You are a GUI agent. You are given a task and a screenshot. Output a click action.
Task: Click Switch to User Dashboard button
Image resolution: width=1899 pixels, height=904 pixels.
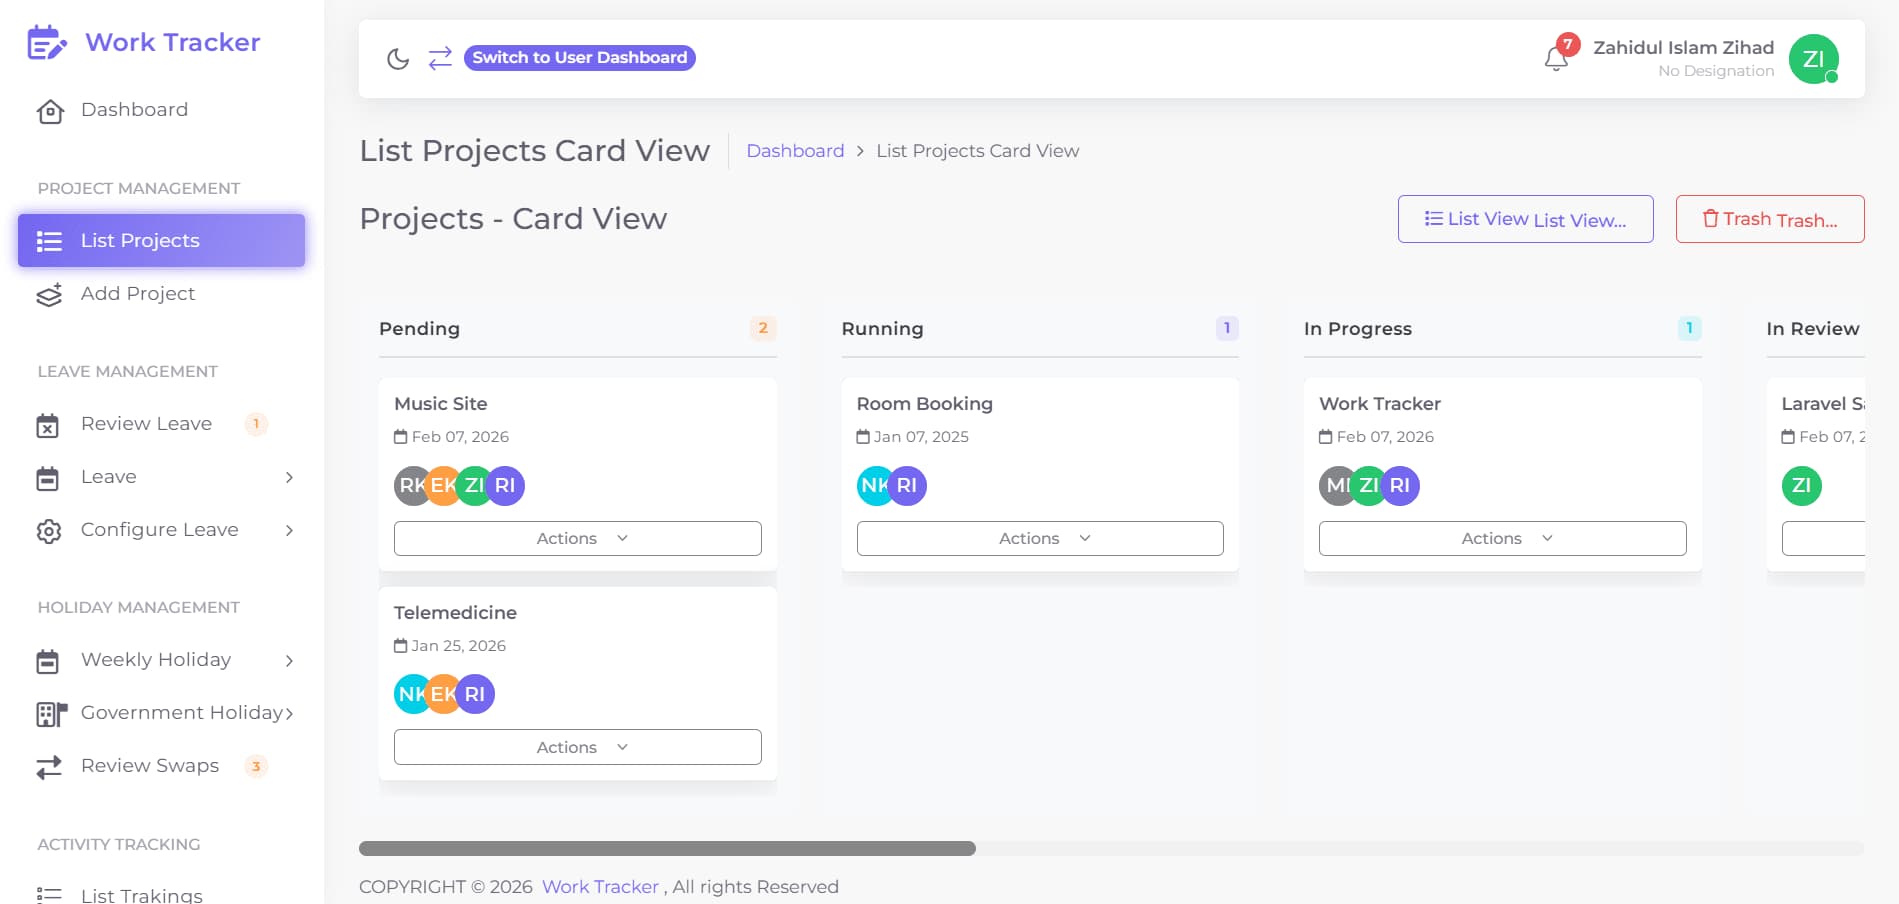[580, 58]
